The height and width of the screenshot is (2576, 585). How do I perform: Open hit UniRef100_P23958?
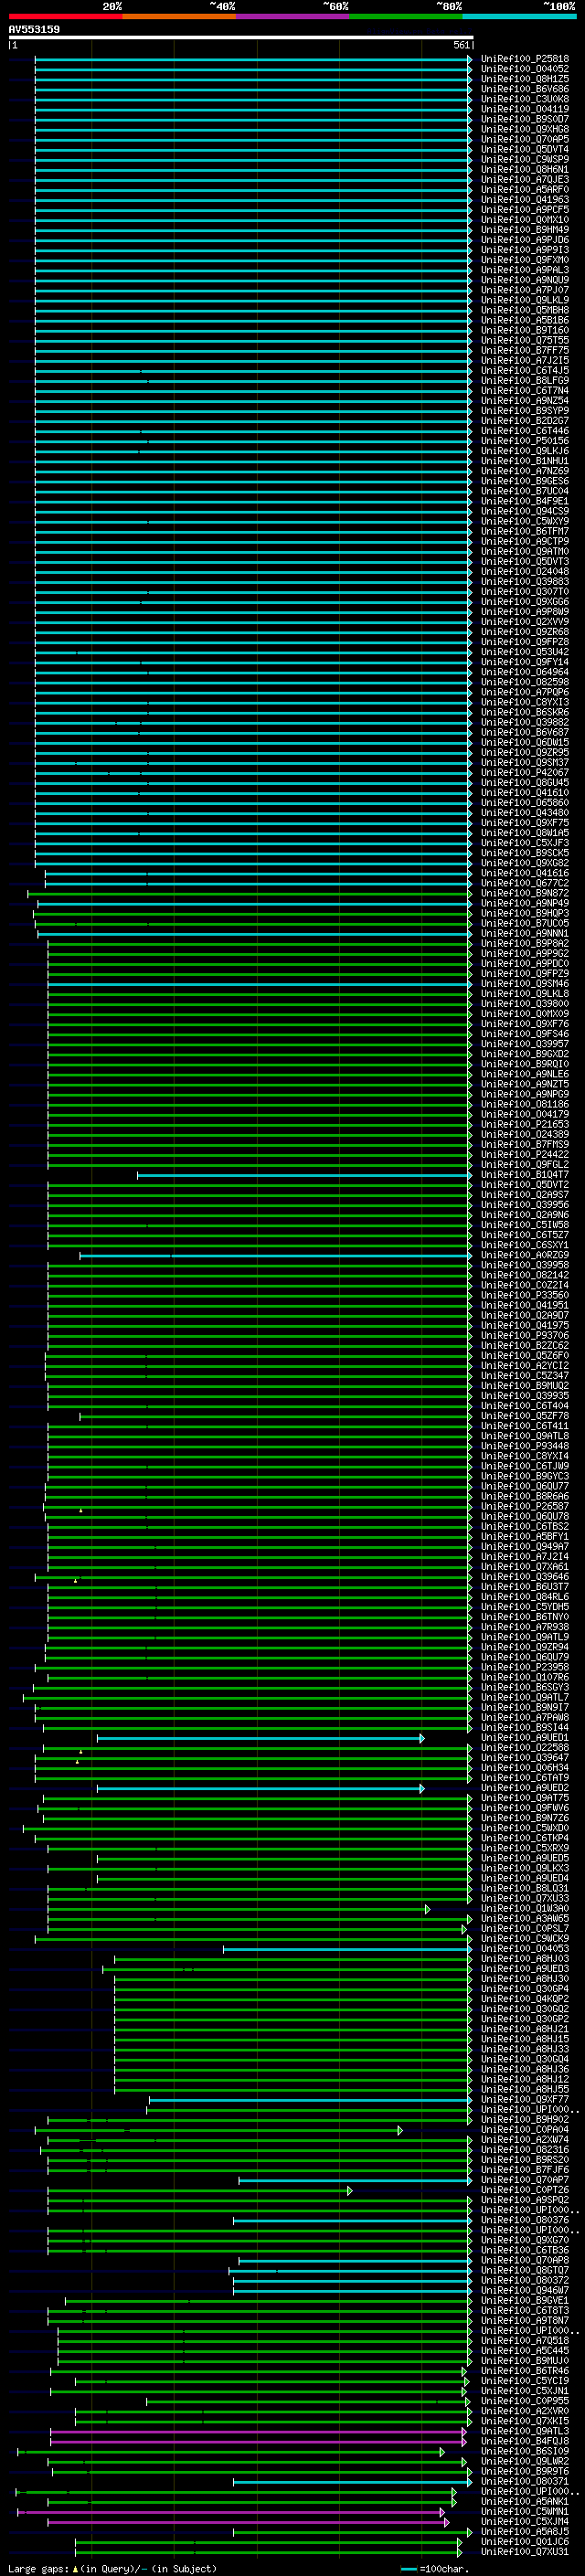tap(525, 1668)
